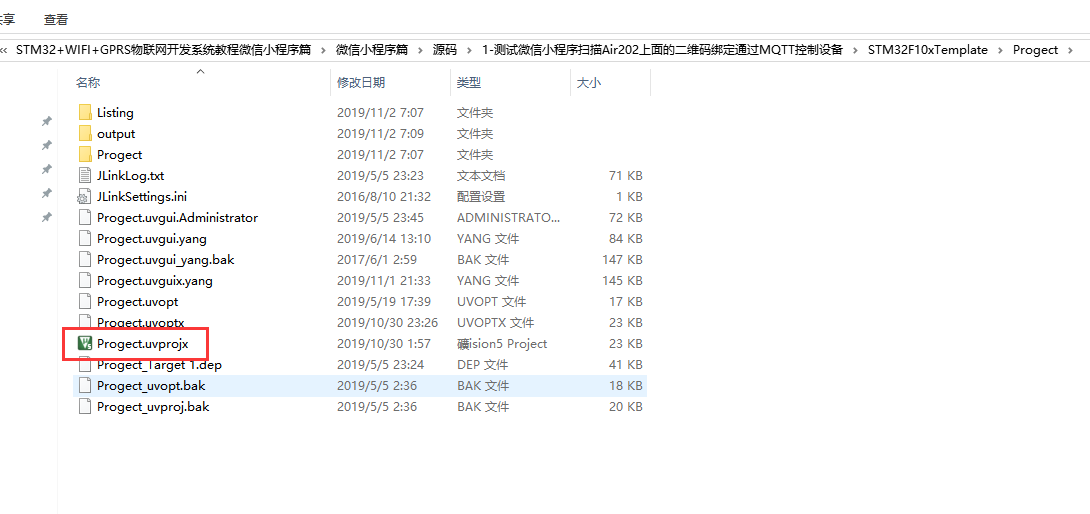The height and width of the screenshot is (514, 1090).
Task: Expand breadcrumb chevron after STM32F10xTemplate
Action: tap(1000, 49)
